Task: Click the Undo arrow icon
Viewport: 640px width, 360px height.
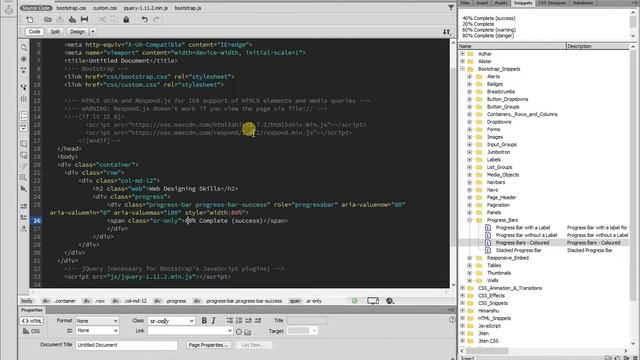Action: coord(144,19)
